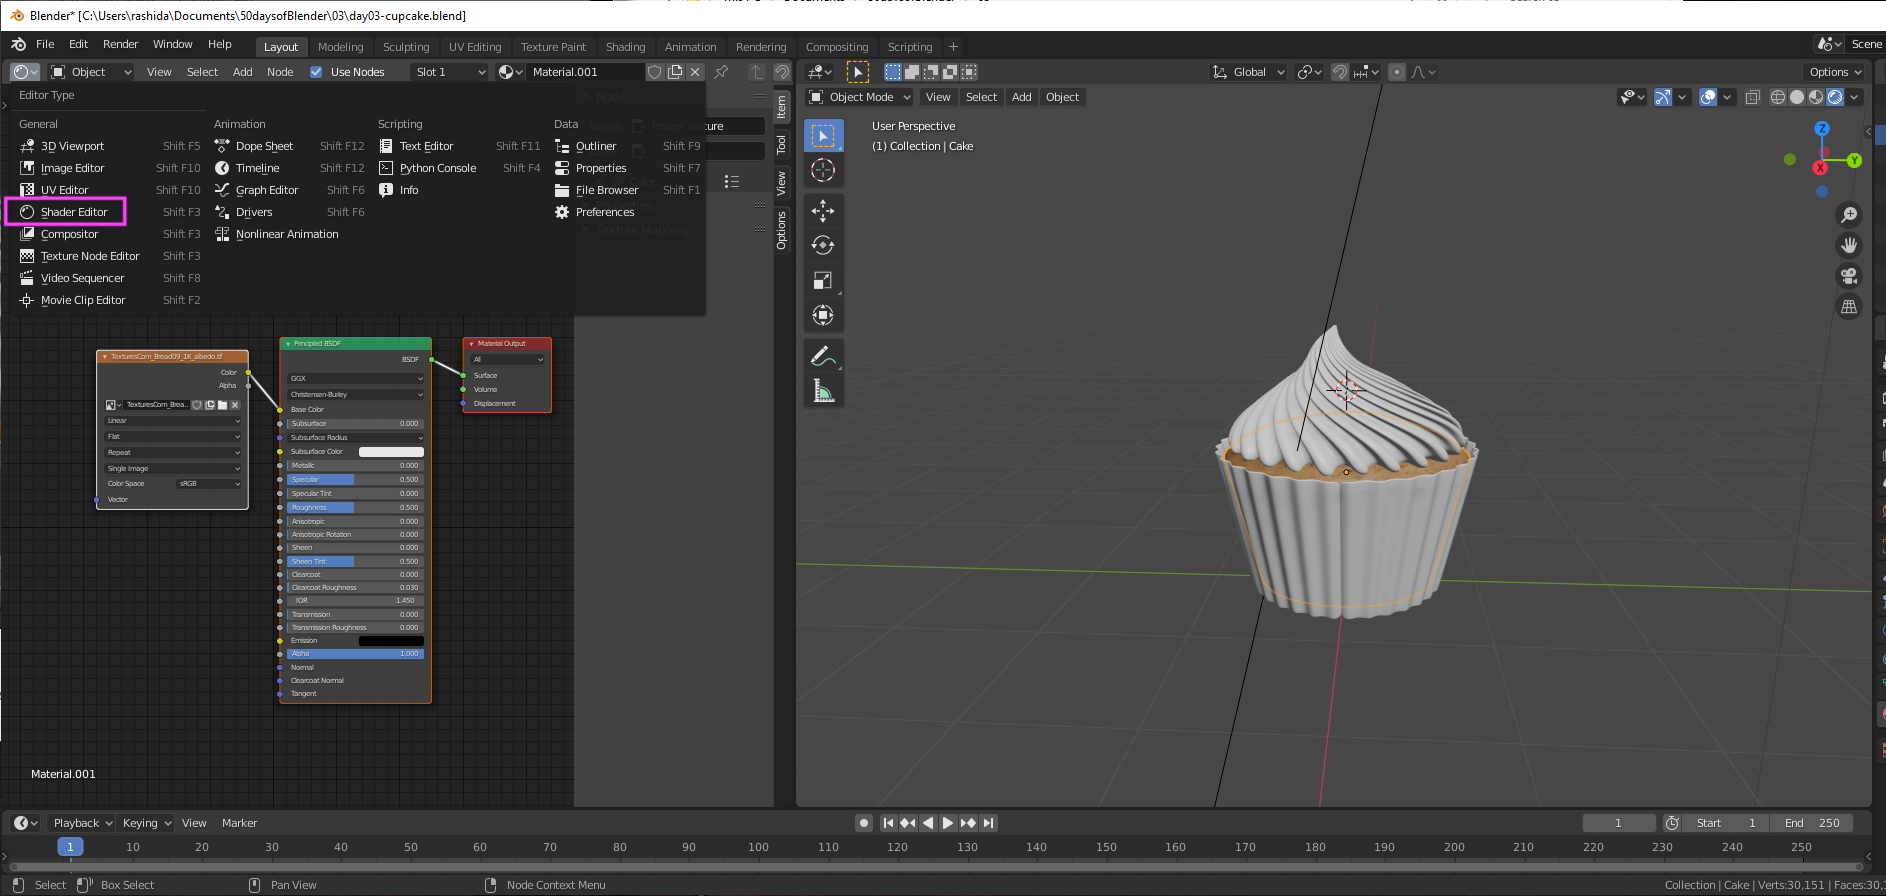Open the Object shader type dropdown
Image resolution: width=1886 pixels, height=896 pixels.
tap(91, 72)
